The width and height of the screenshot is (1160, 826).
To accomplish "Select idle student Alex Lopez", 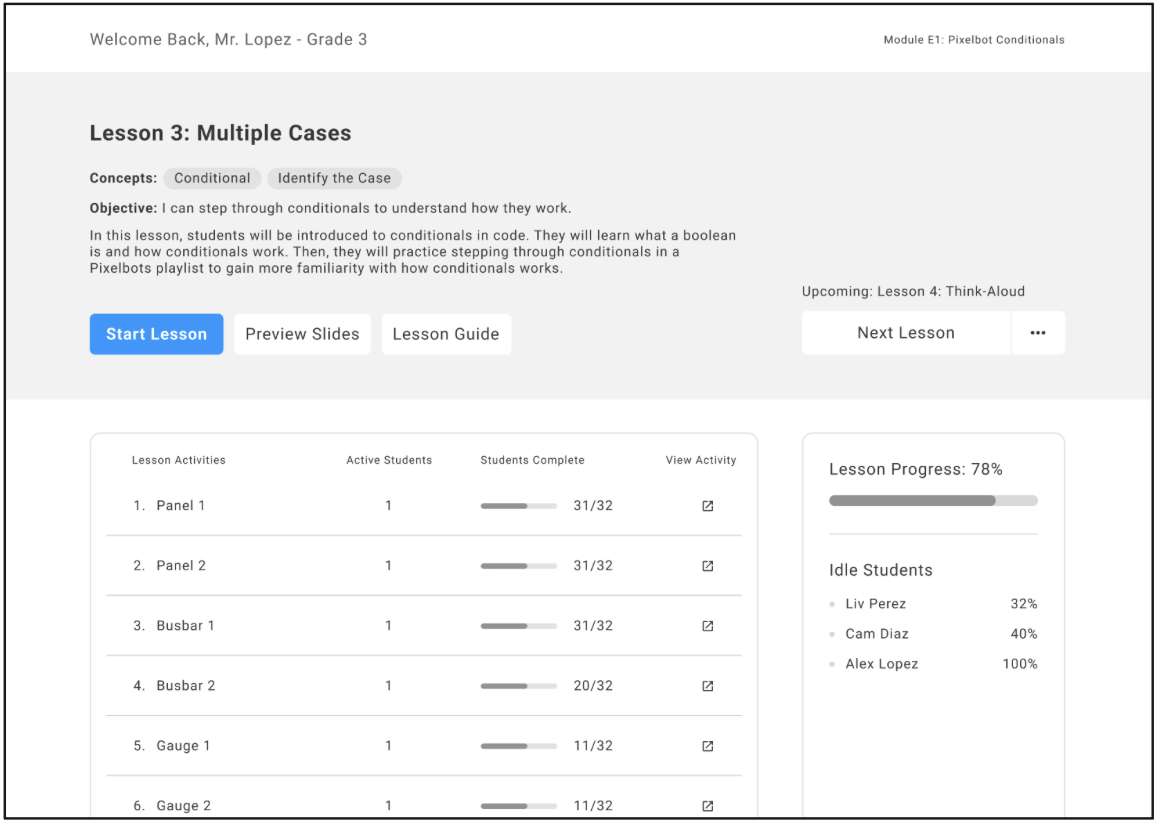I will [x=881, y=664].
